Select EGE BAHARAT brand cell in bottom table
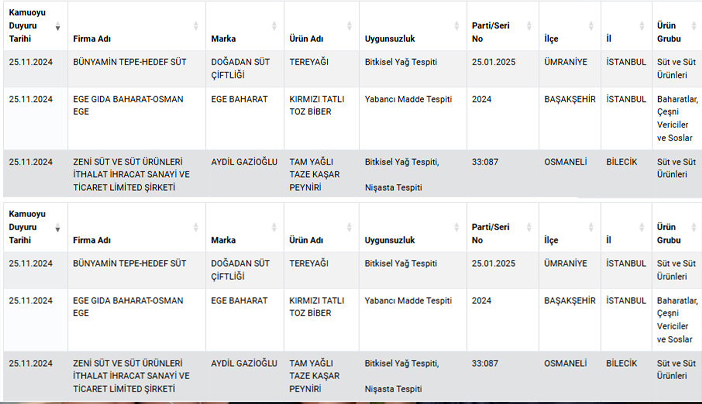 (240, 300)
